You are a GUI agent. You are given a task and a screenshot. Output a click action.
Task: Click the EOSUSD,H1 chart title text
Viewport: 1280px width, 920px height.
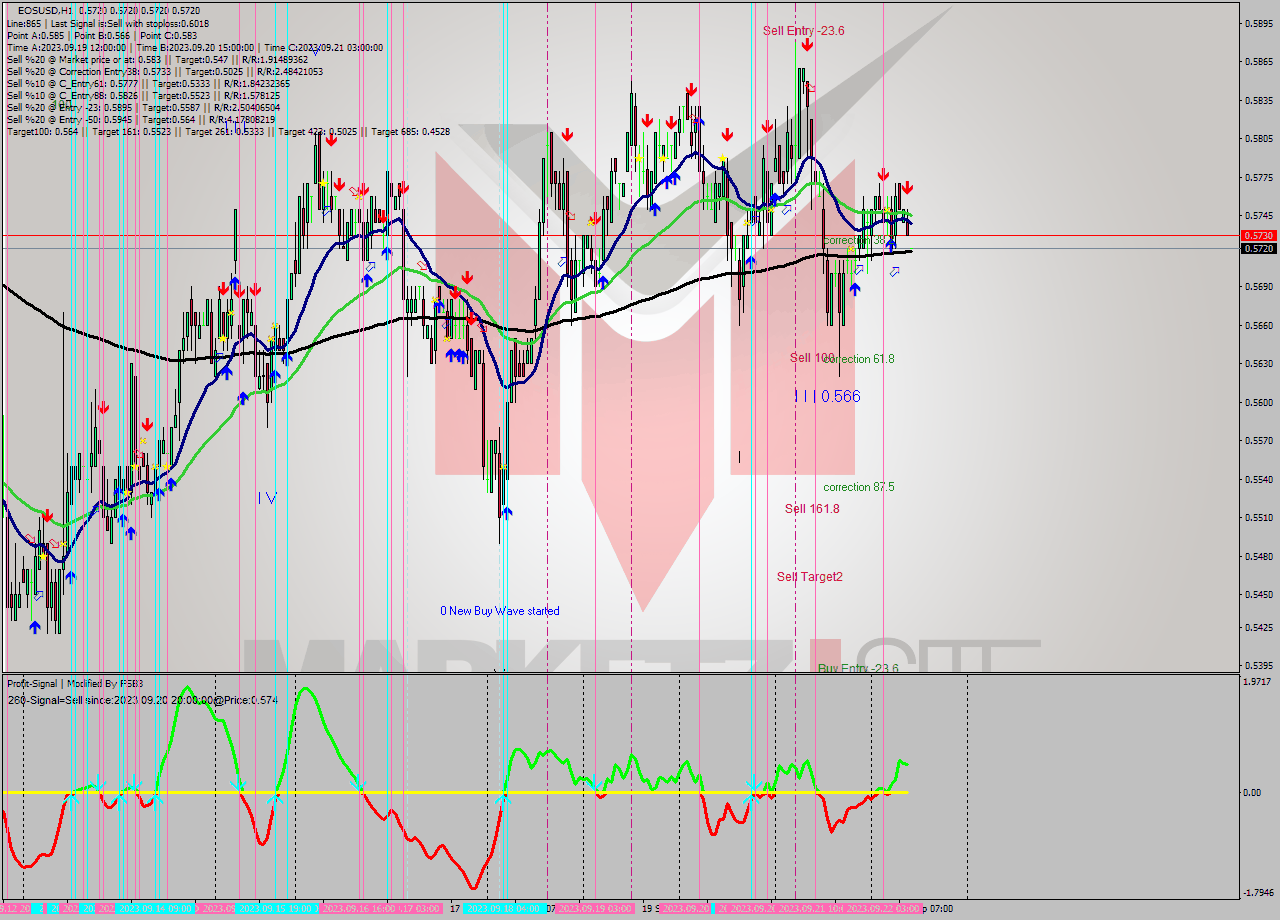pyautogui.click(x=45, y=9)
